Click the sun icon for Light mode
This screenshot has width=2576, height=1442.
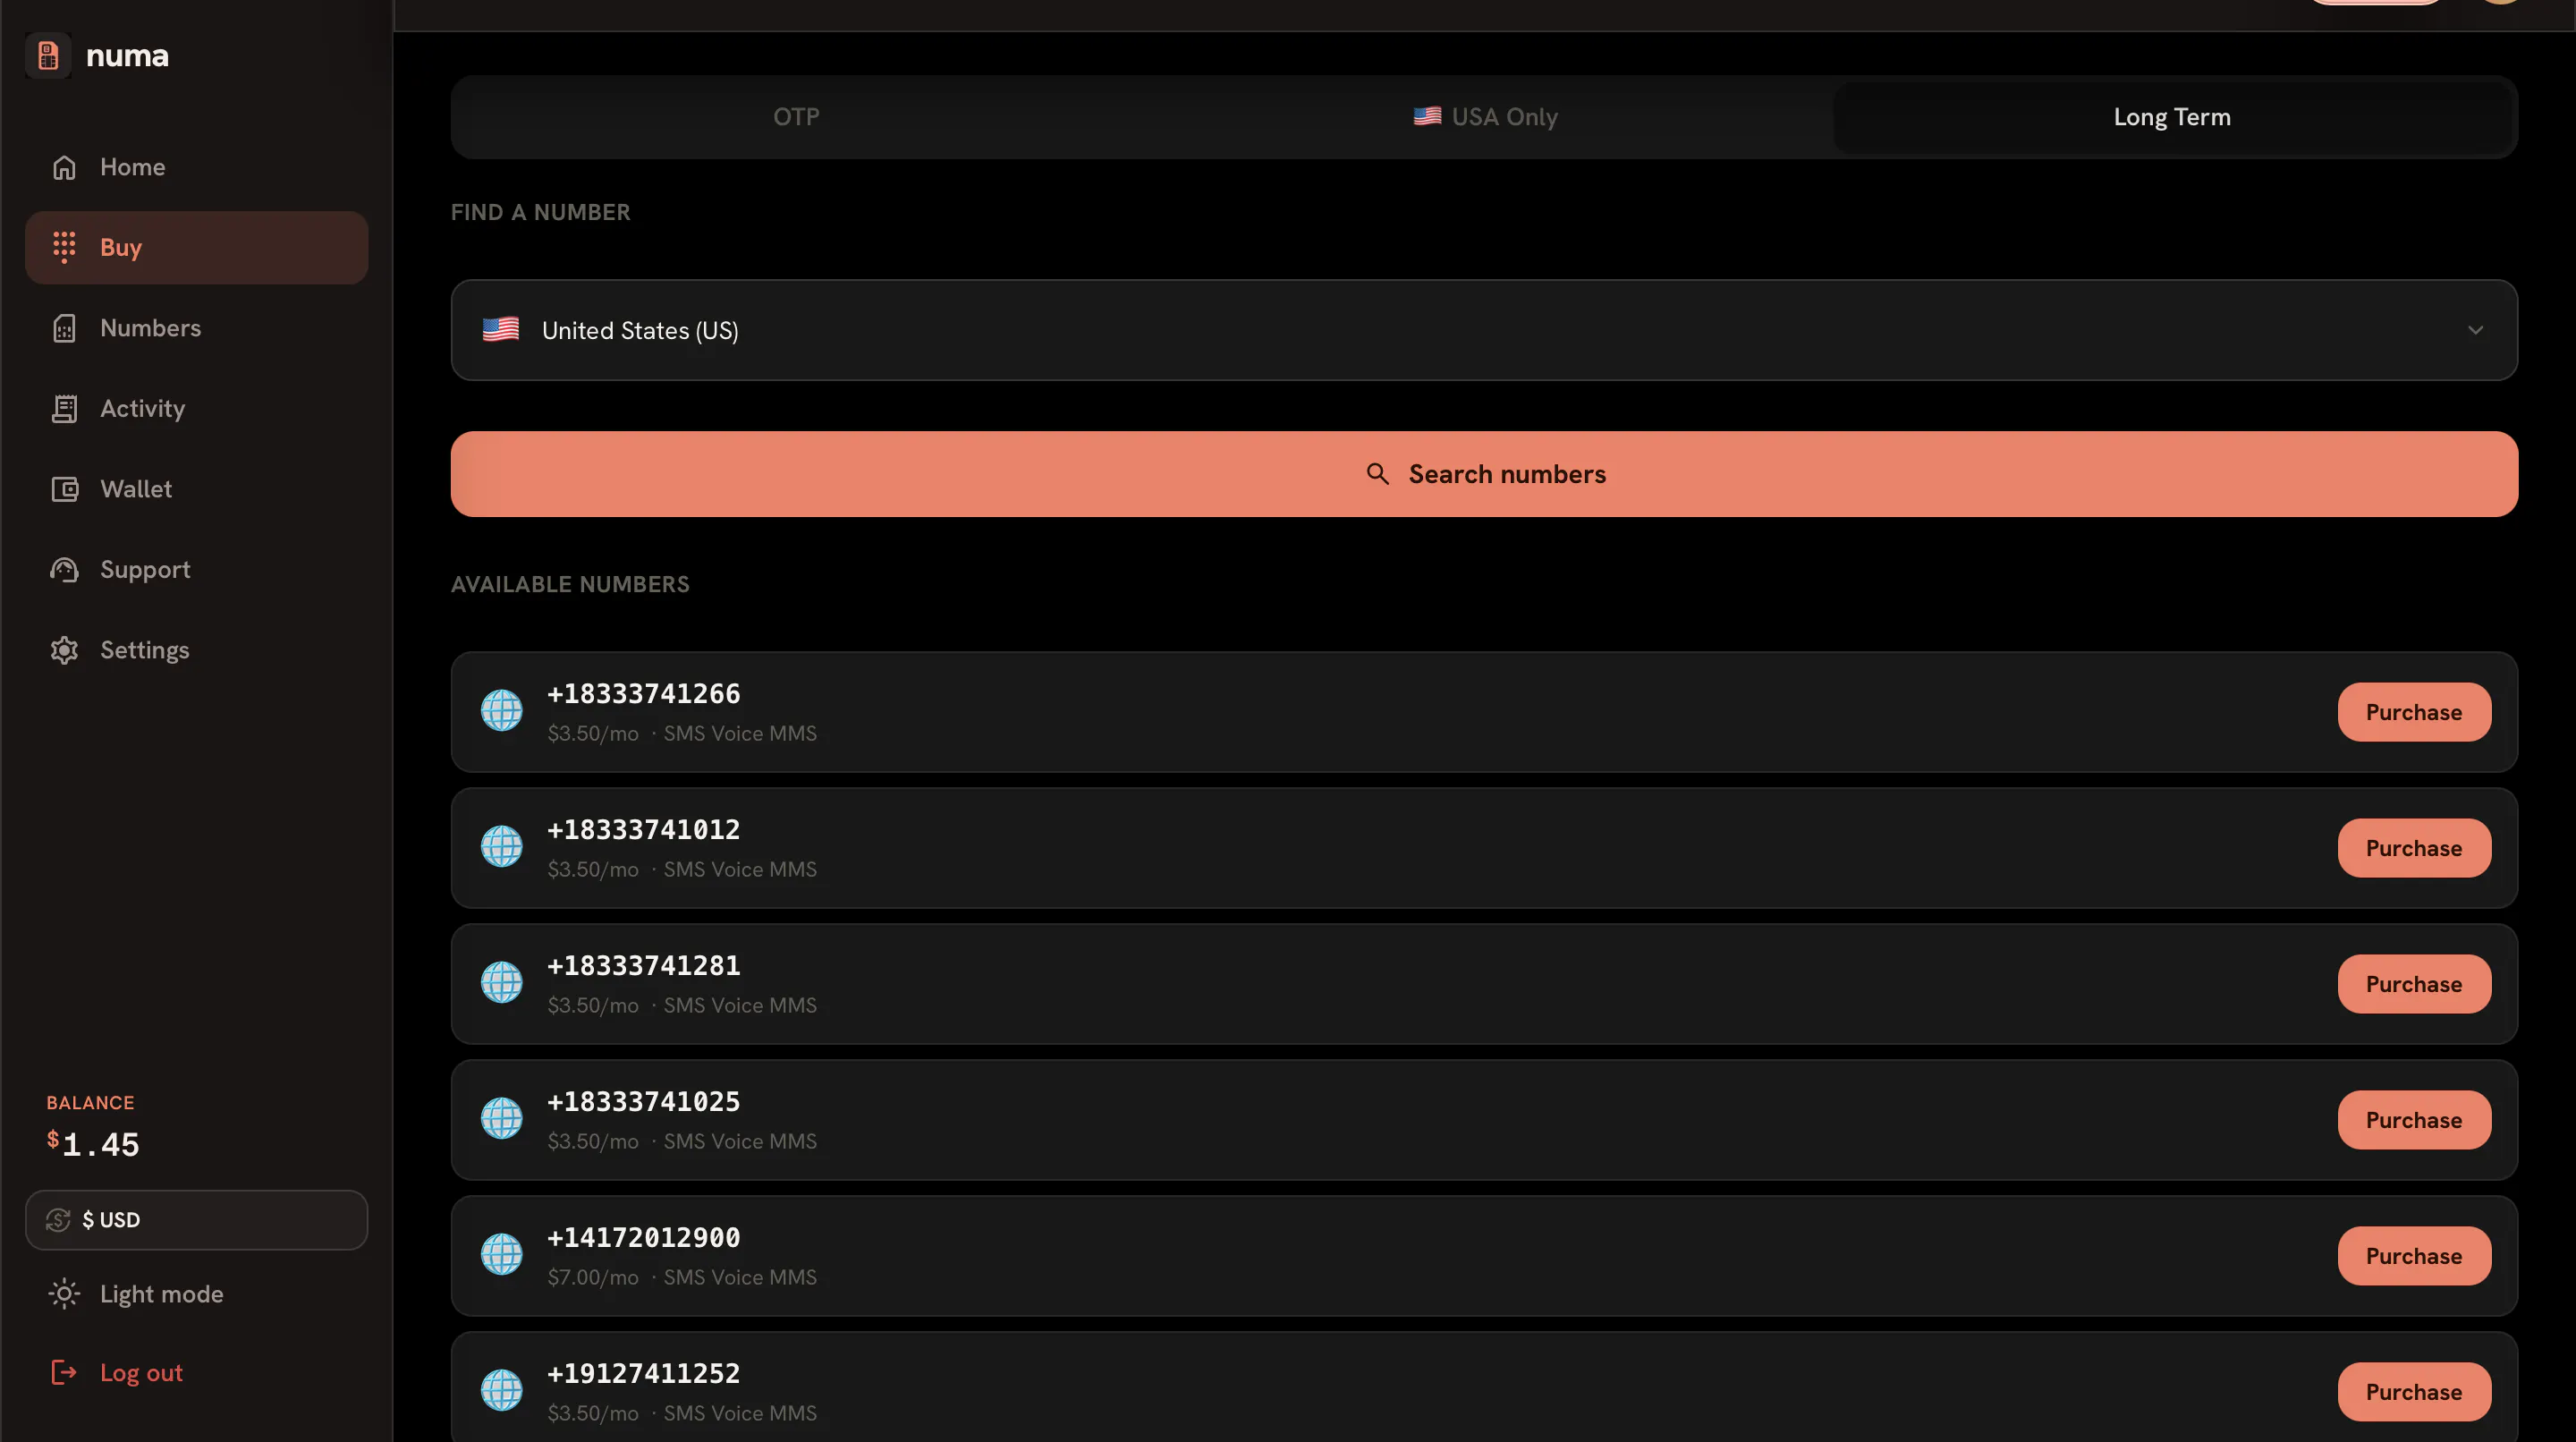coord(64,1293)
